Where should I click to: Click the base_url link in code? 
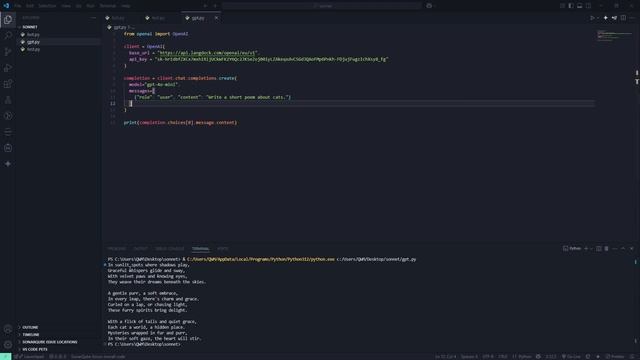coord(207,53)
